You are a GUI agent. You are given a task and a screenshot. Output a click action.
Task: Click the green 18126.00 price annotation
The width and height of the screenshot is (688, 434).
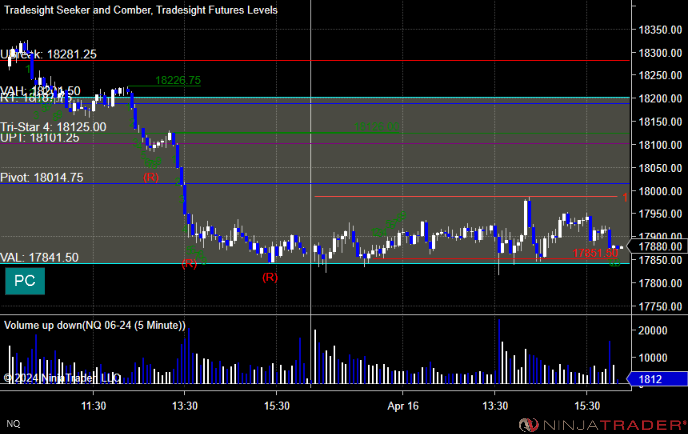coord(376,127)
